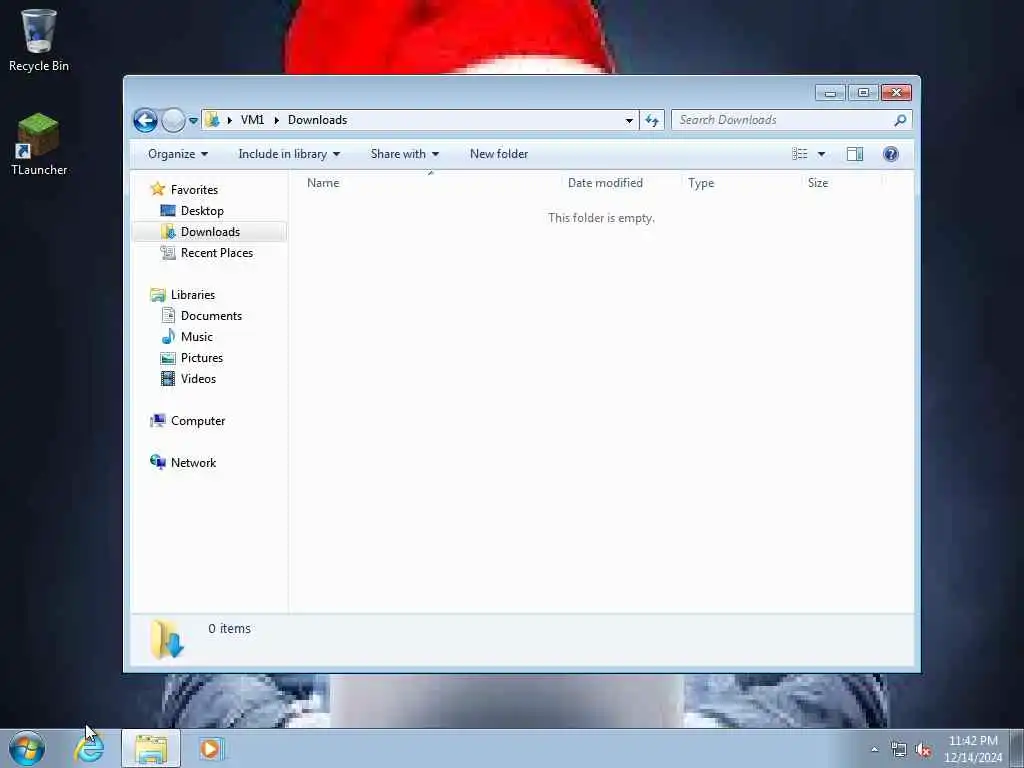
Task: Change your view with the views icon
Action: click(x=800, y=154)
